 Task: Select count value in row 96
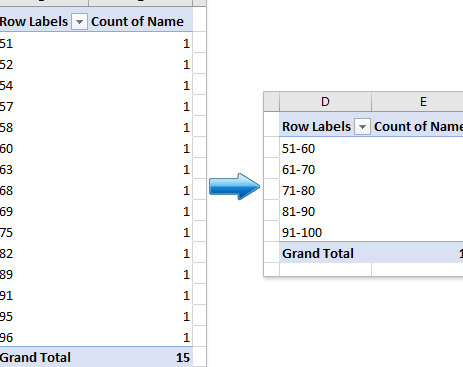coord(186,338)
